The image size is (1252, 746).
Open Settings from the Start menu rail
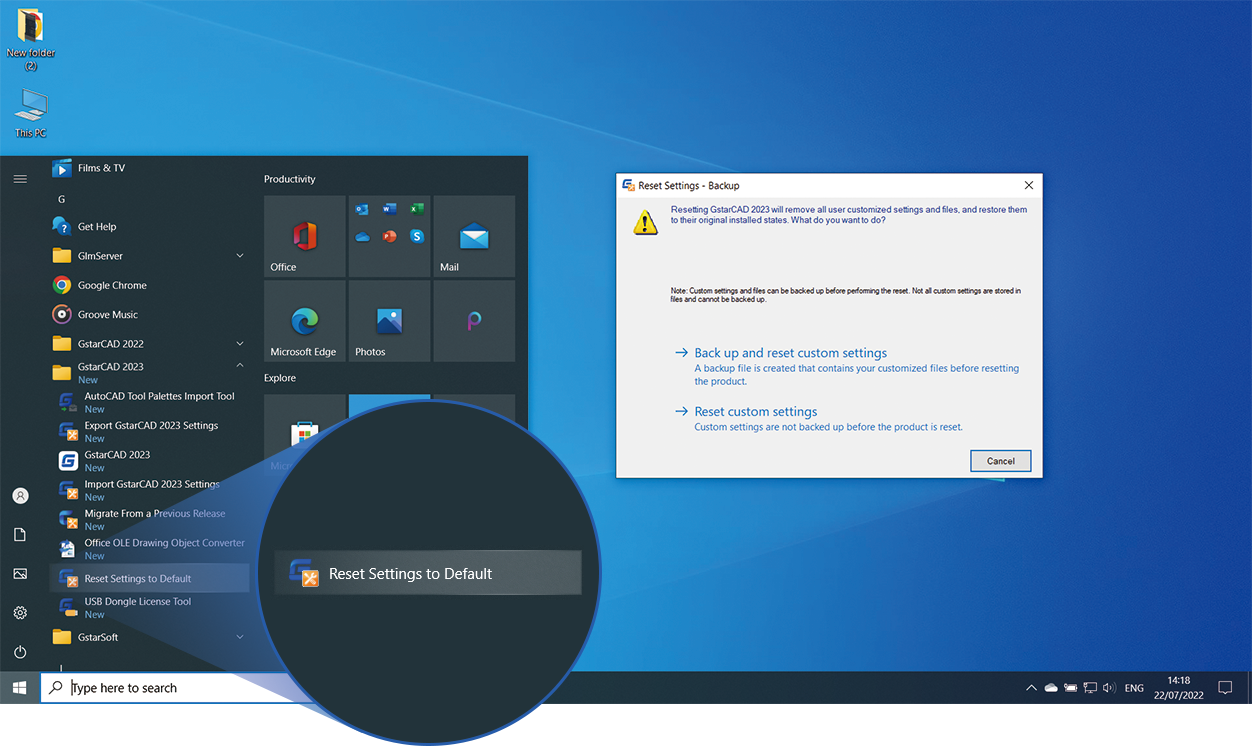[x=20, y=613]
